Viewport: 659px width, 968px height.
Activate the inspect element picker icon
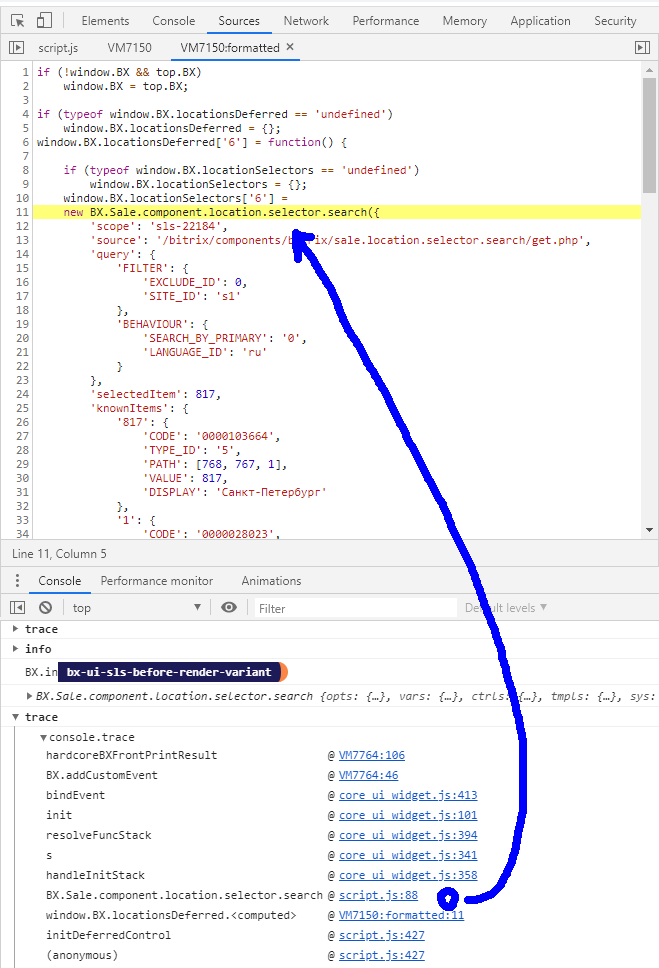(x=16, y=20)
